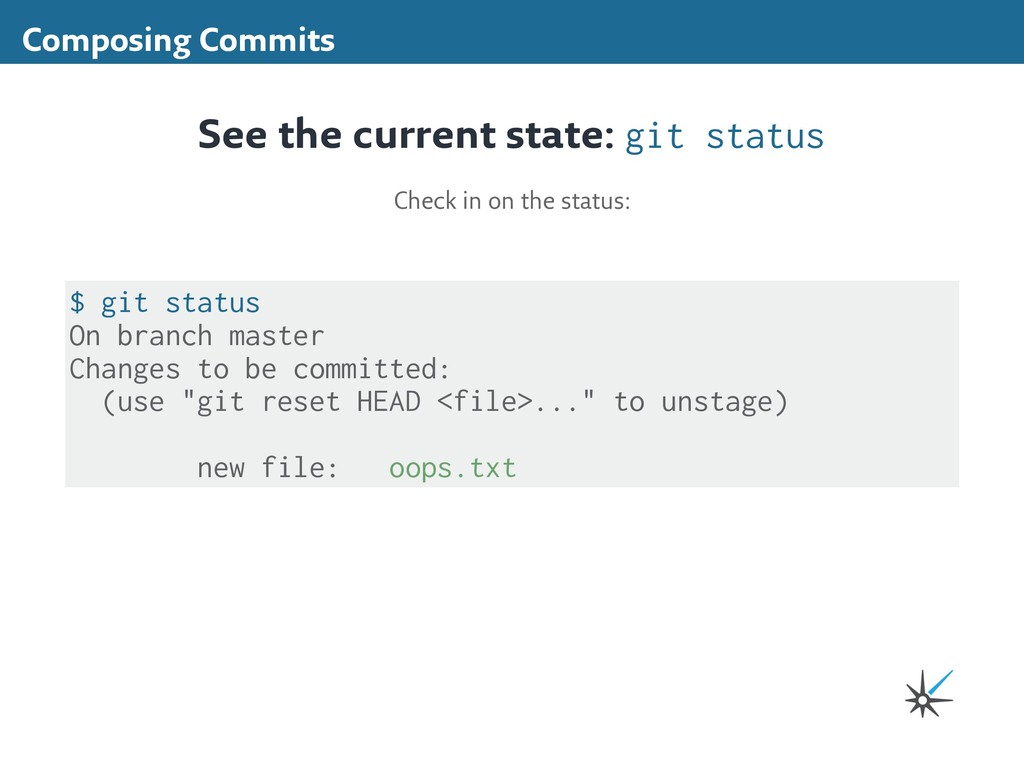
Task: Click the 'Check in on the status:' subtitle
Action: click(512, 200)
